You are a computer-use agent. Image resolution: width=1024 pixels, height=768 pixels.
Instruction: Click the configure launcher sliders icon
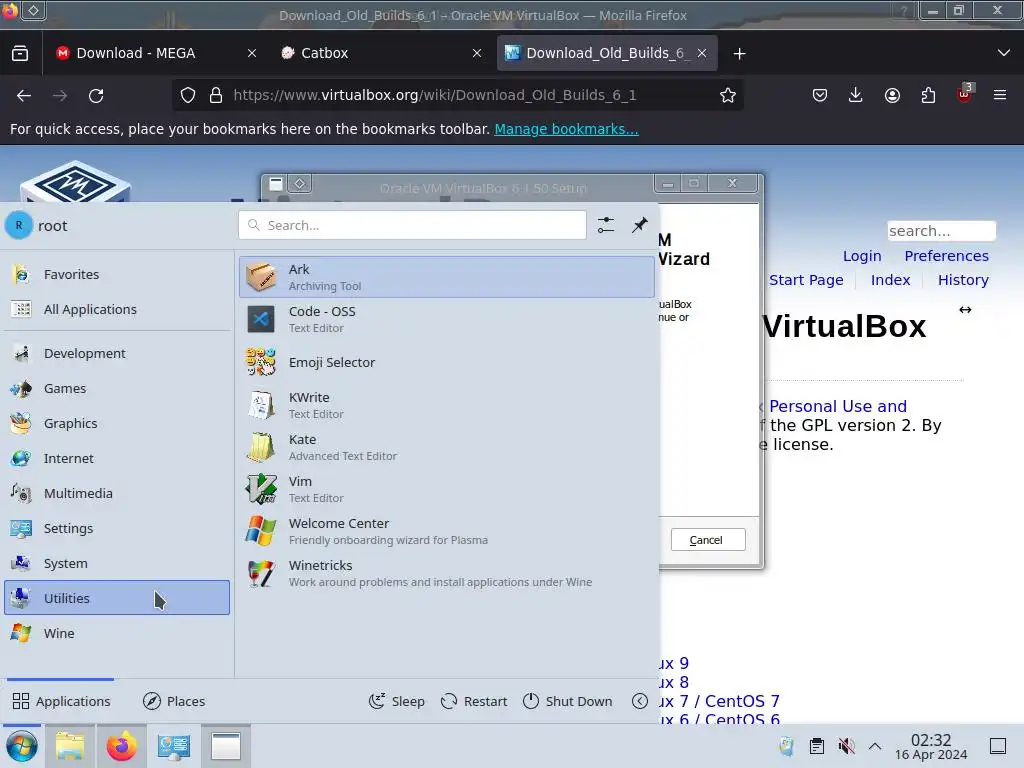point(606,225)
